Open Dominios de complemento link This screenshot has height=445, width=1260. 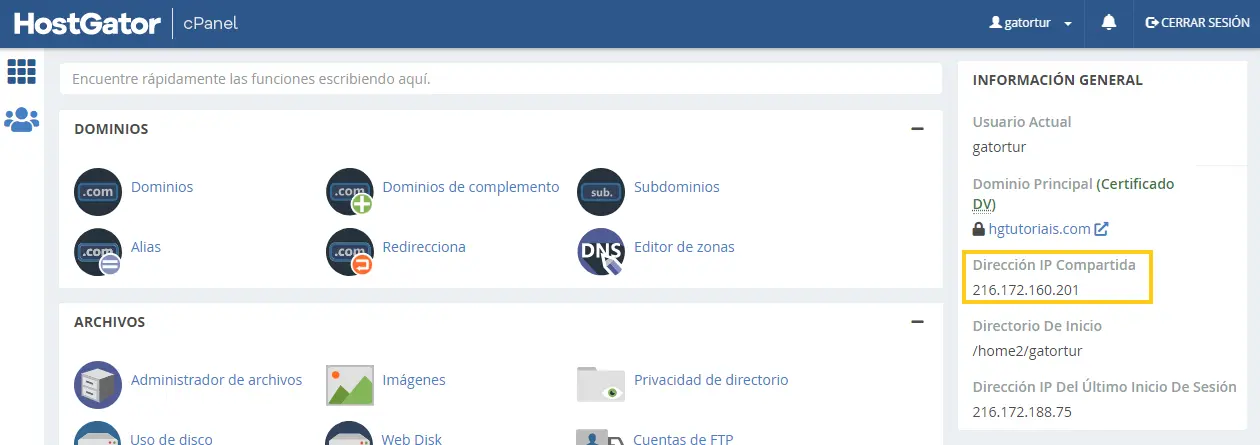click(471, 187)
